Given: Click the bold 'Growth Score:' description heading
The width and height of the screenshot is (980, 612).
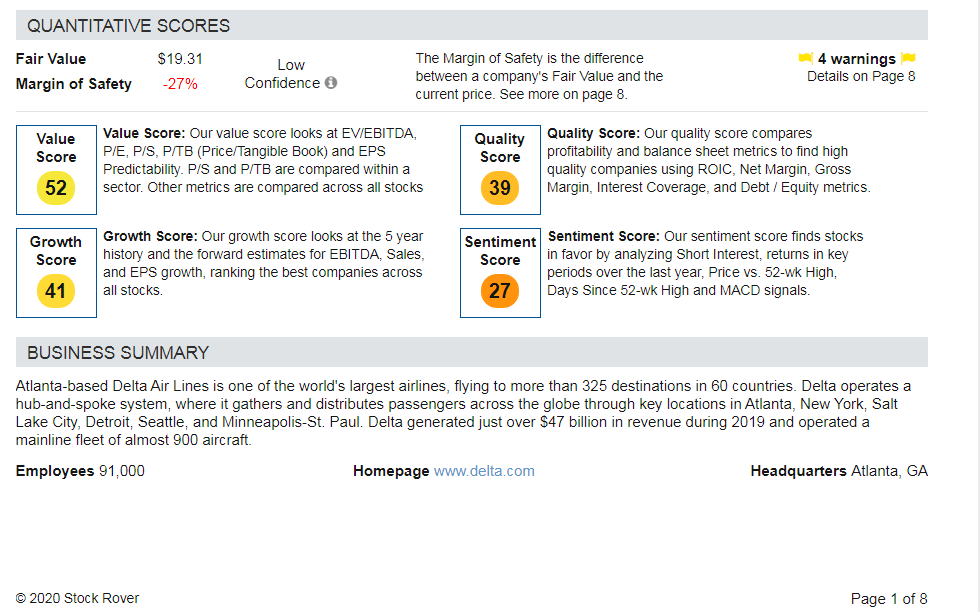Looking at the screenshot, I should pos(150,237).
